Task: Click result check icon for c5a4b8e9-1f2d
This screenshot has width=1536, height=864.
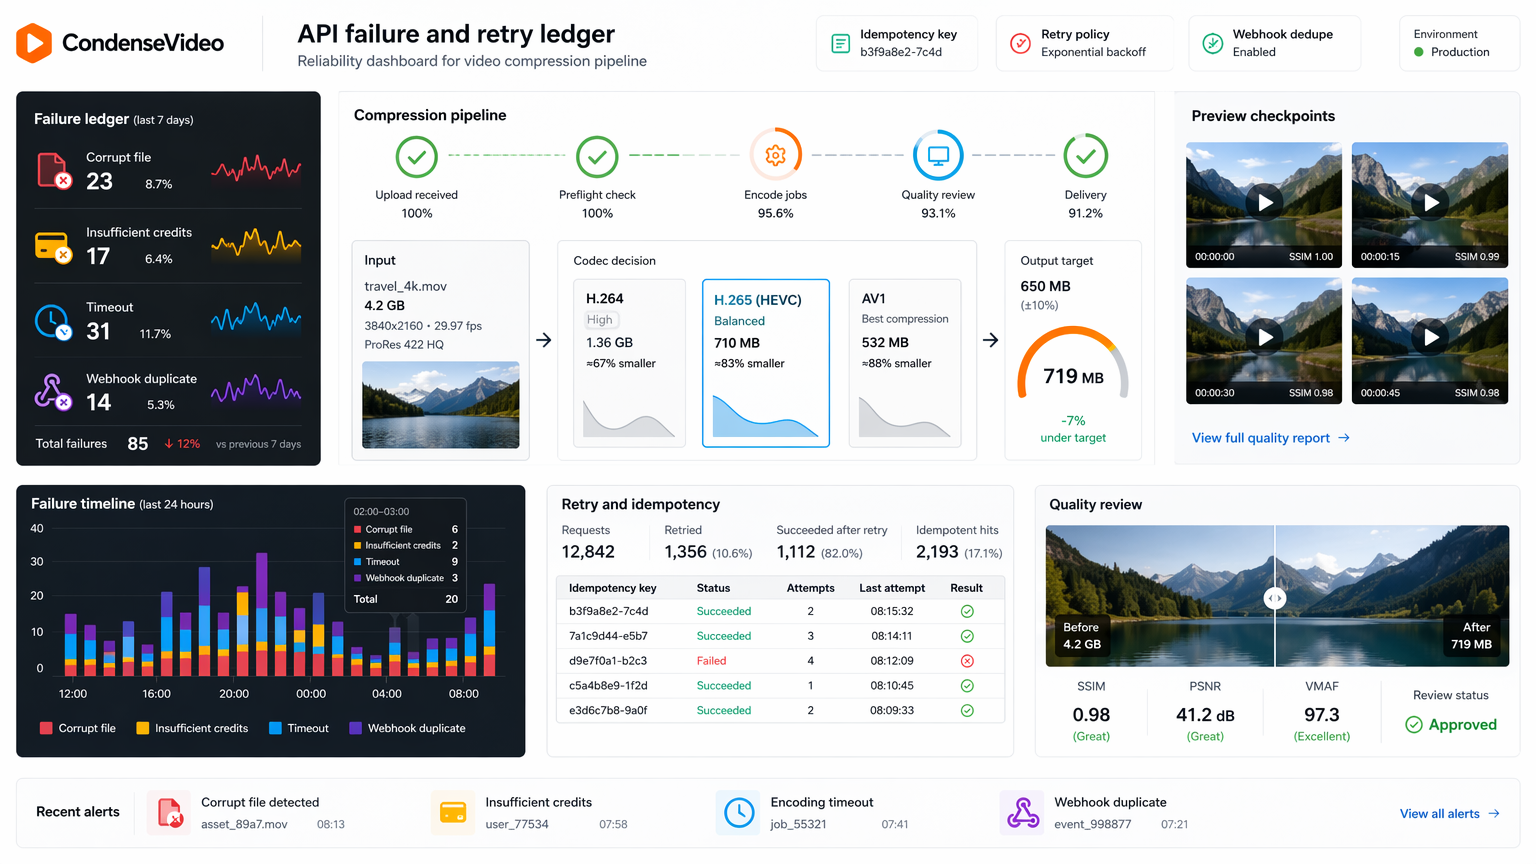Action: click(967, 686)
